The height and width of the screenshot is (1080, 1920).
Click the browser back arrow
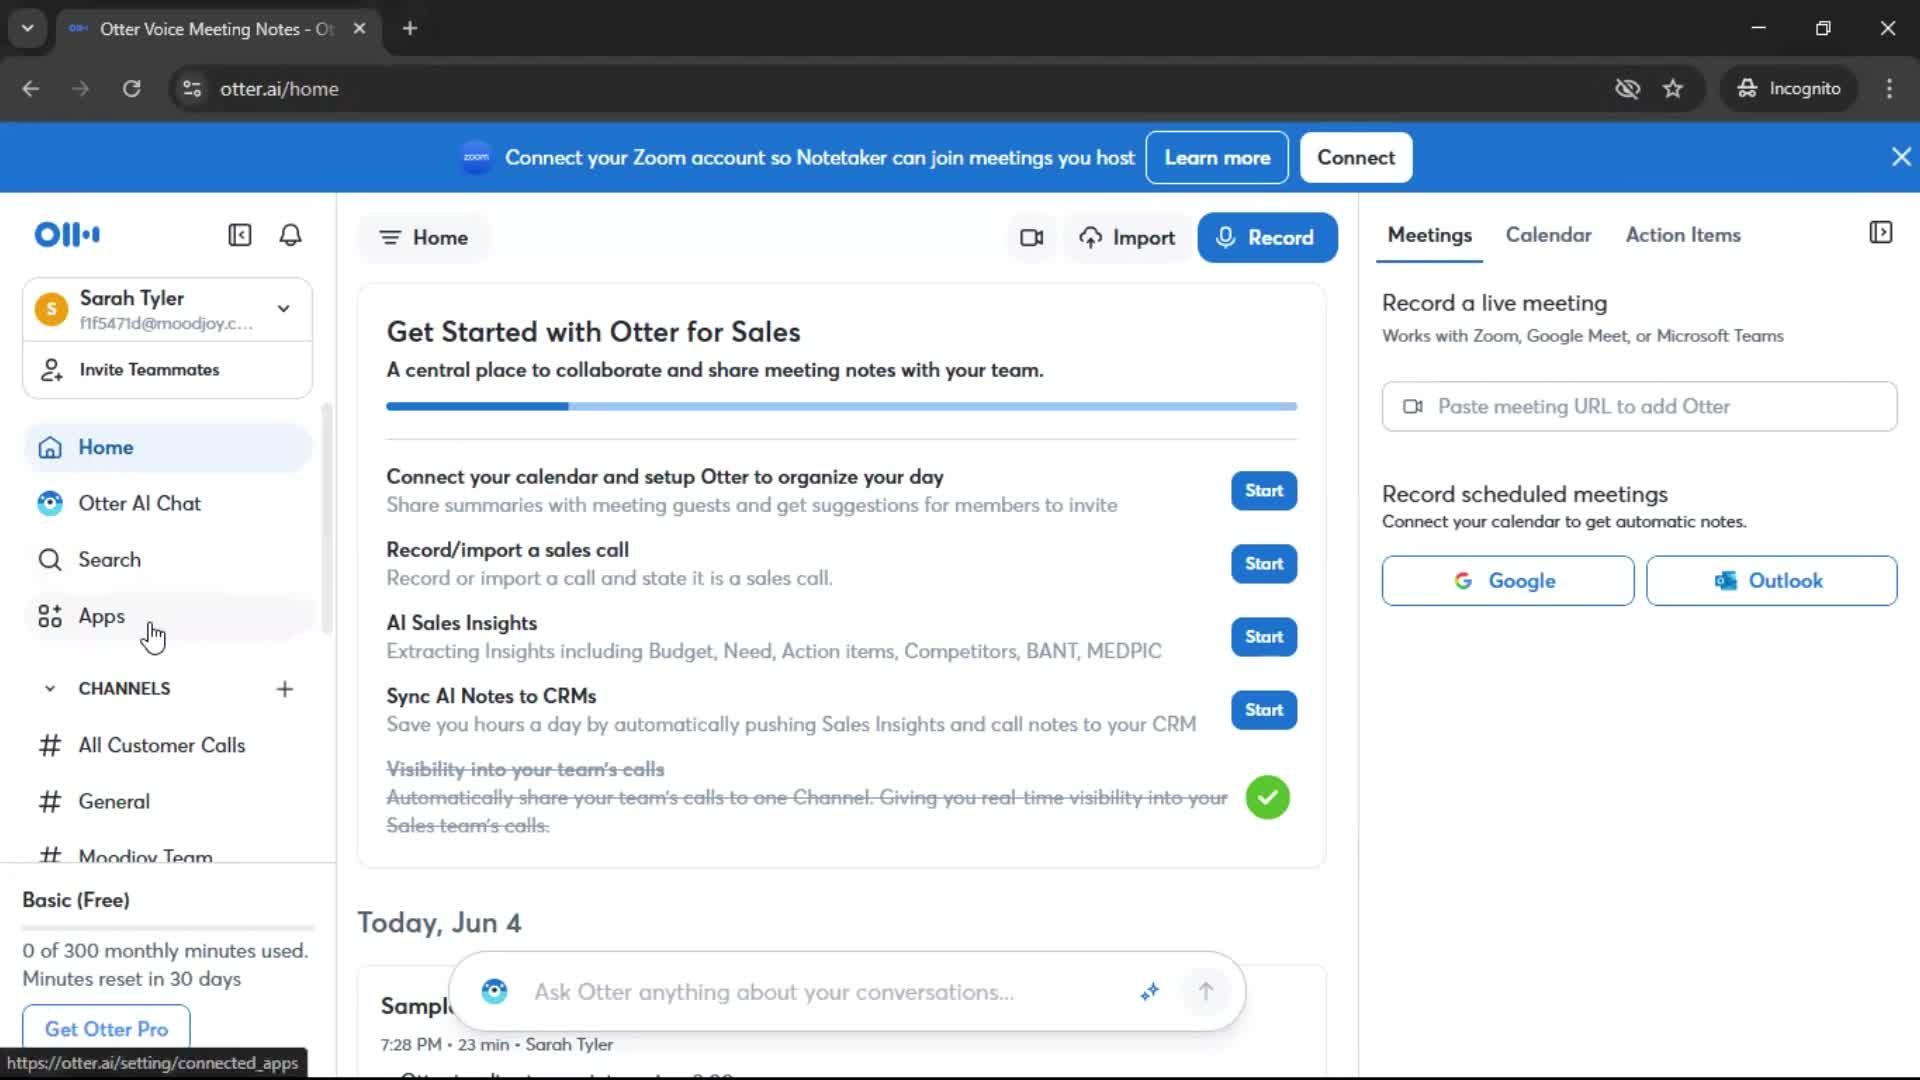tap(31, 89)
